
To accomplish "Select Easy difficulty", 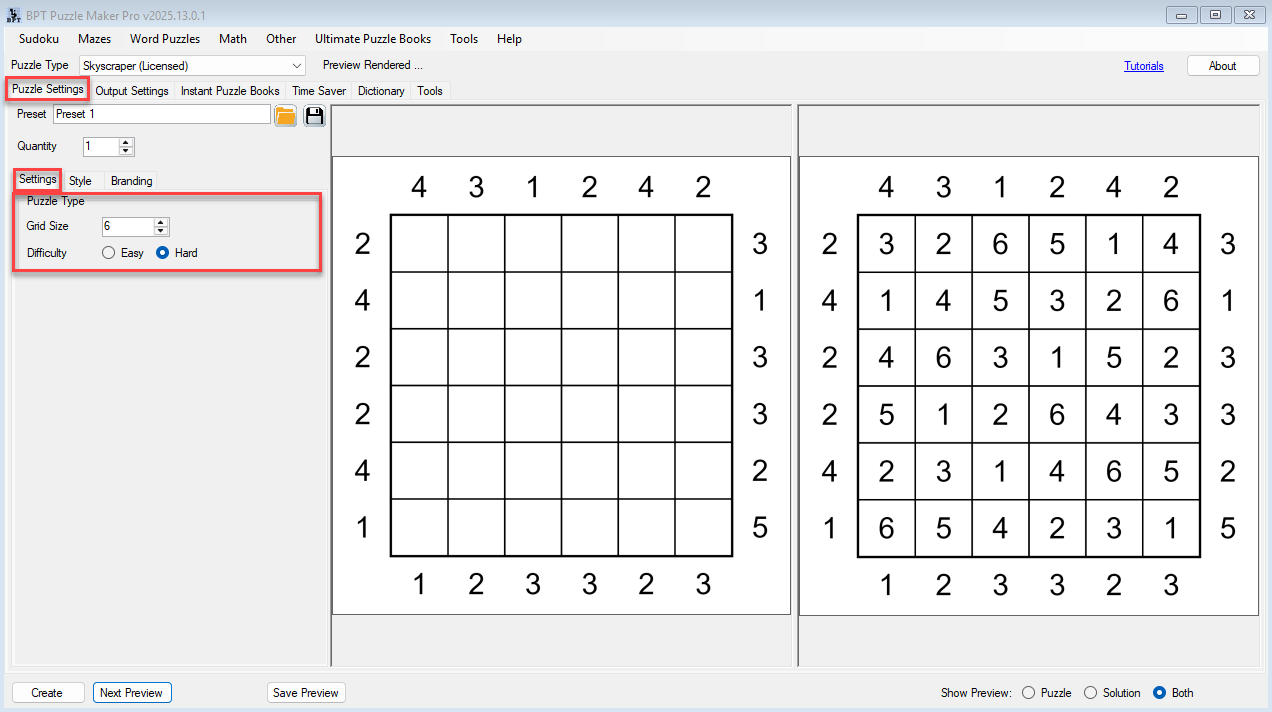I will [x=123, y=253].
